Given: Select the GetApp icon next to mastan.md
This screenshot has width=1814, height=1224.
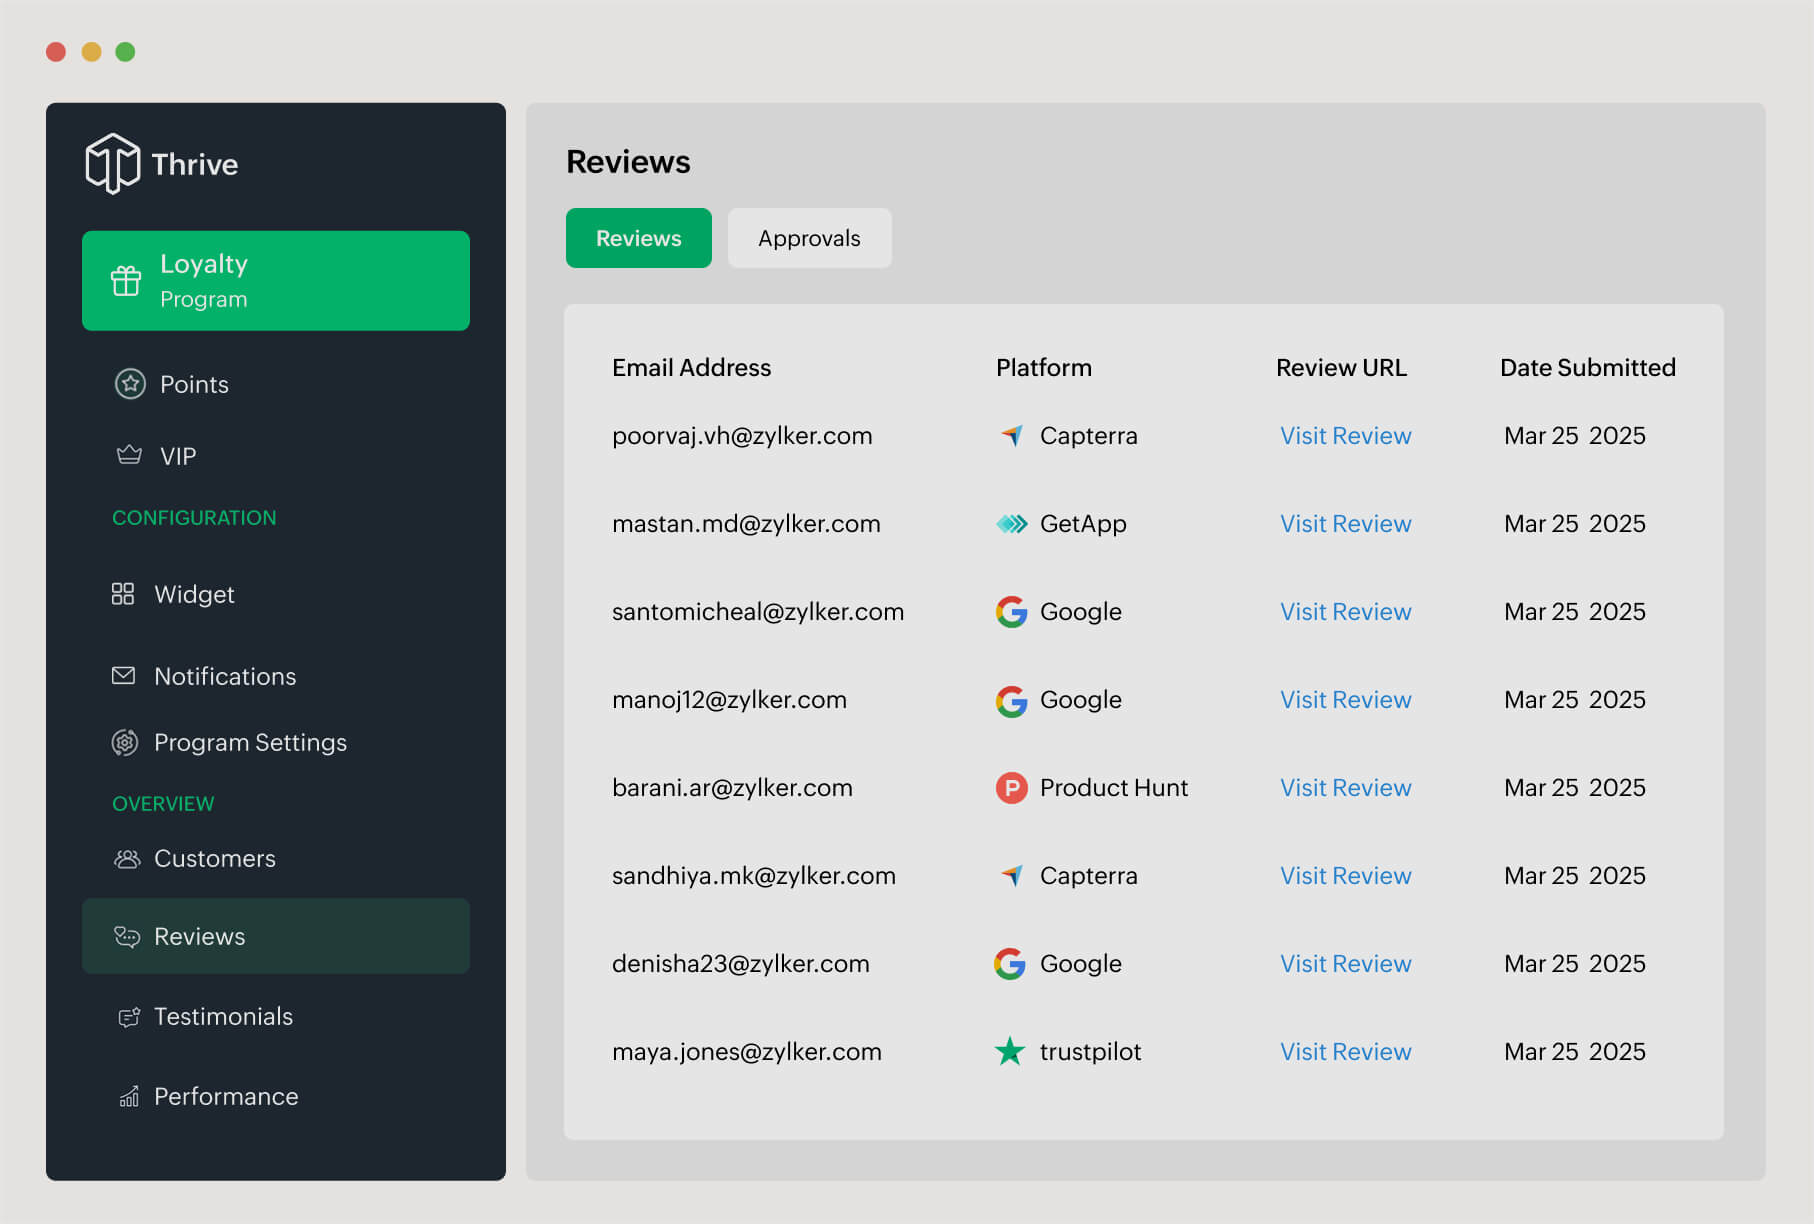Looking at the screenshot, I should [x=1011, y=523].
